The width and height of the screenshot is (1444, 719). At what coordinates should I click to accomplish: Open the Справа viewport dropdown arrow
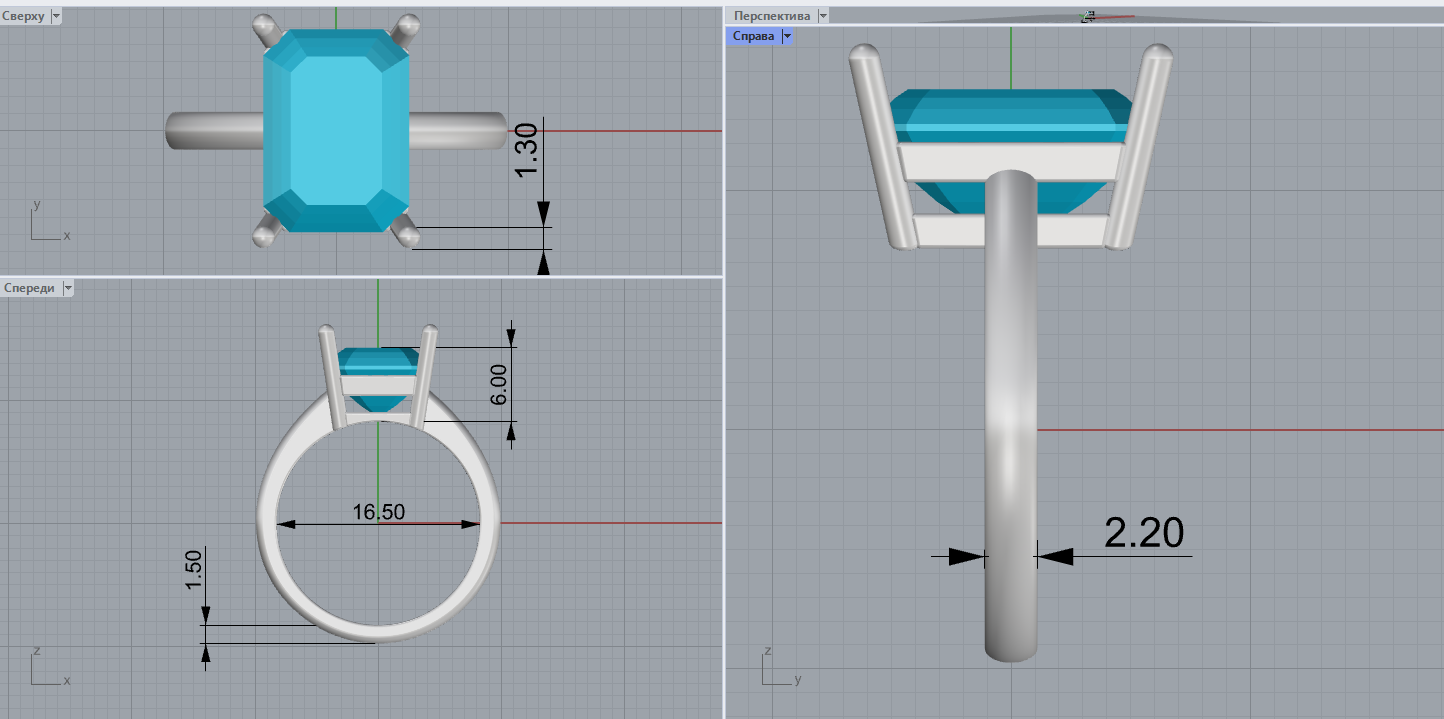tap(787, 36)
